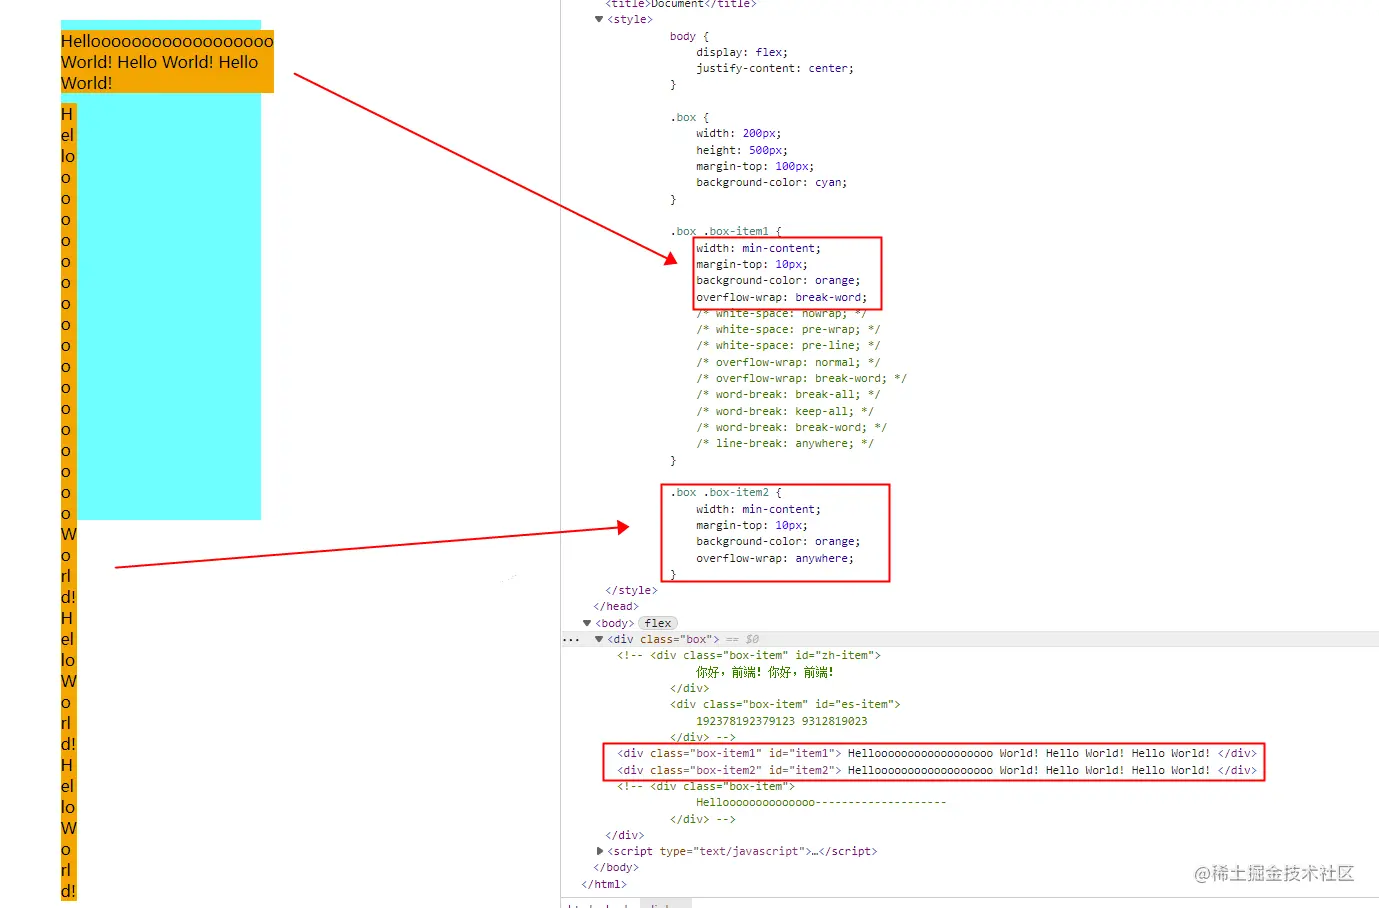Click the comment "word-break: break-word;"
The height and width of the screenshot is (908, 1379).
point(791,427)
